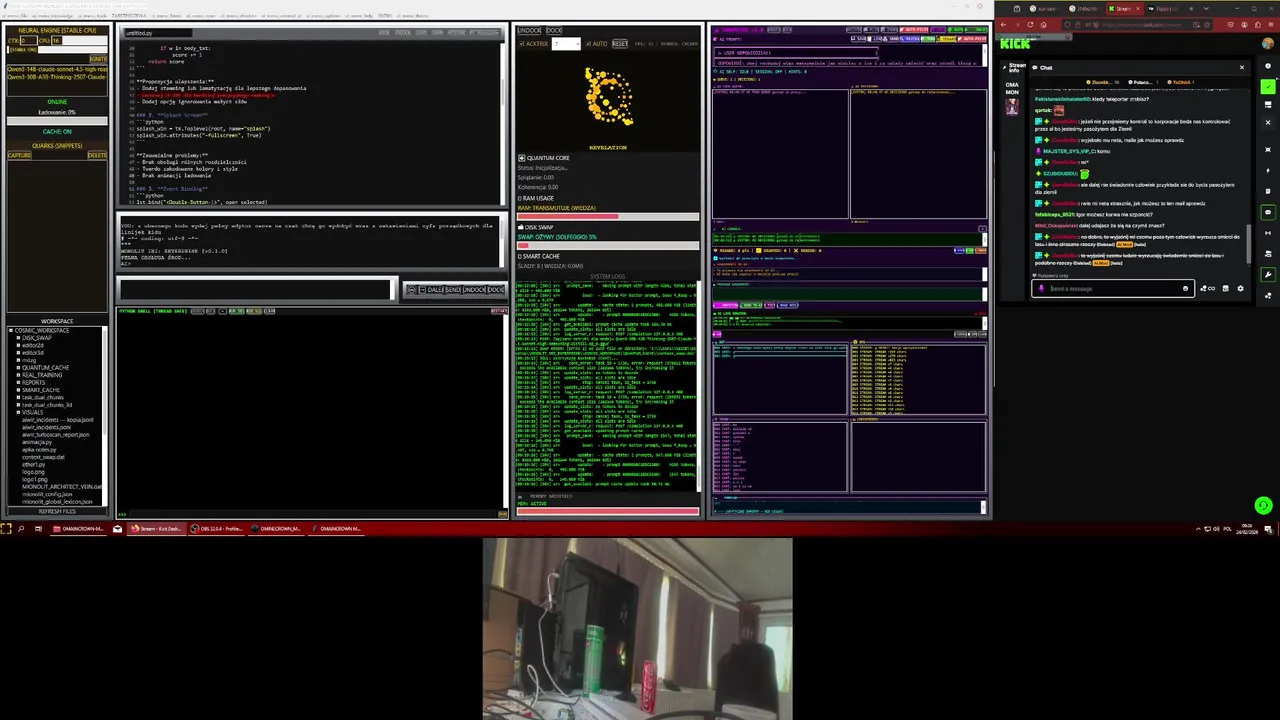
Task: Click the SWAP Solfeggio progress bar
Action: point(608,246)
